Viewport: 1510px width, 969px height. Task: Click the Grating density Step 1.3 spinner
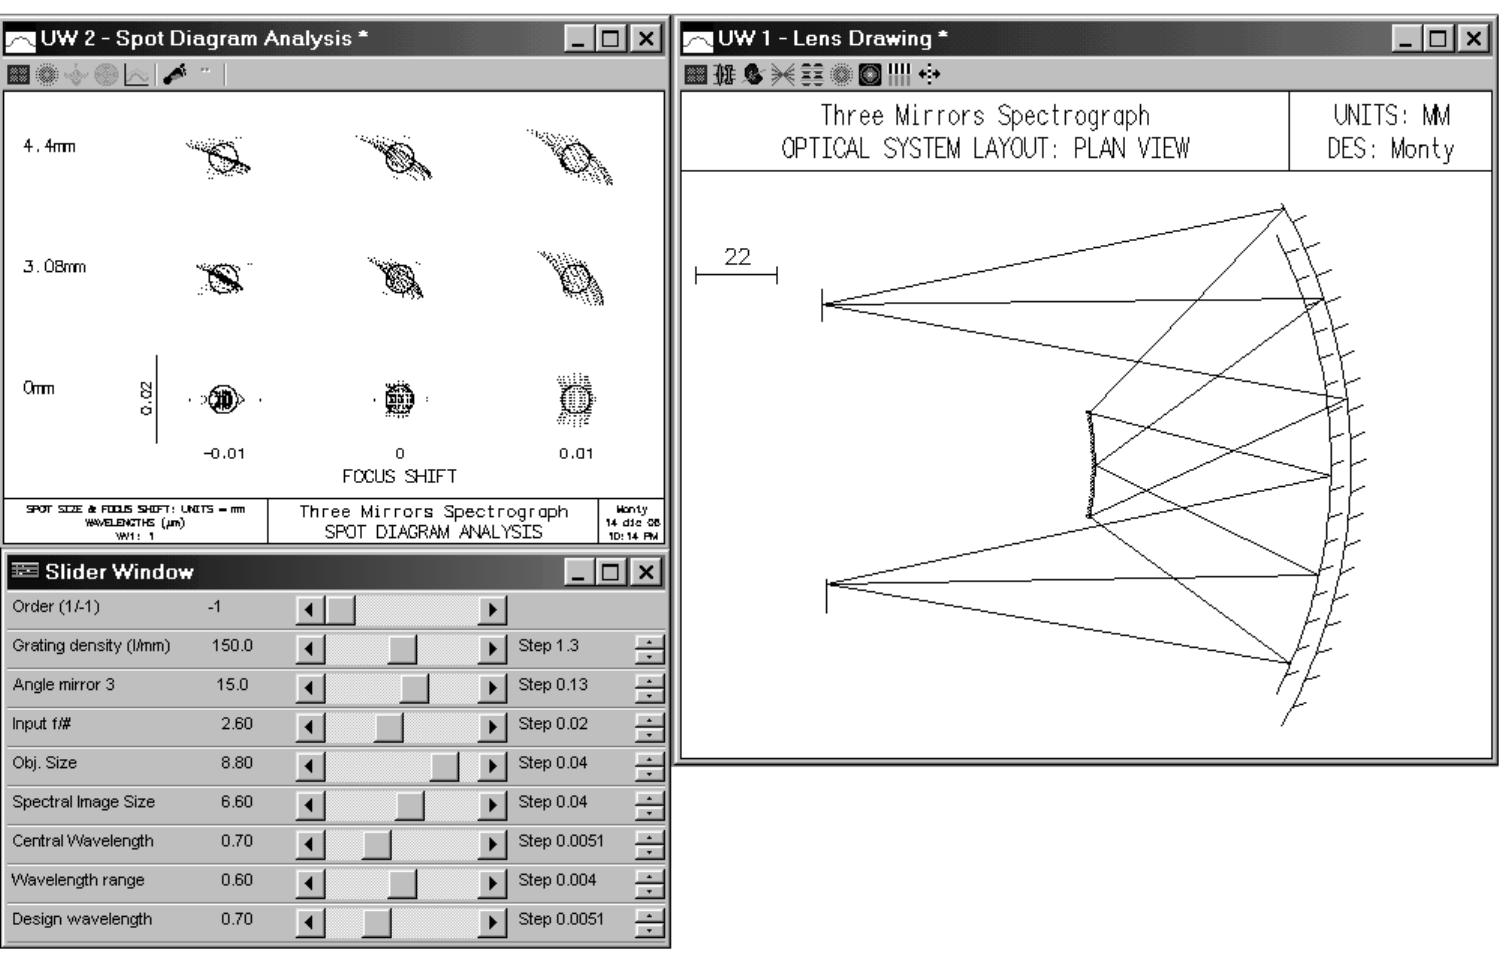pos(649,648)
